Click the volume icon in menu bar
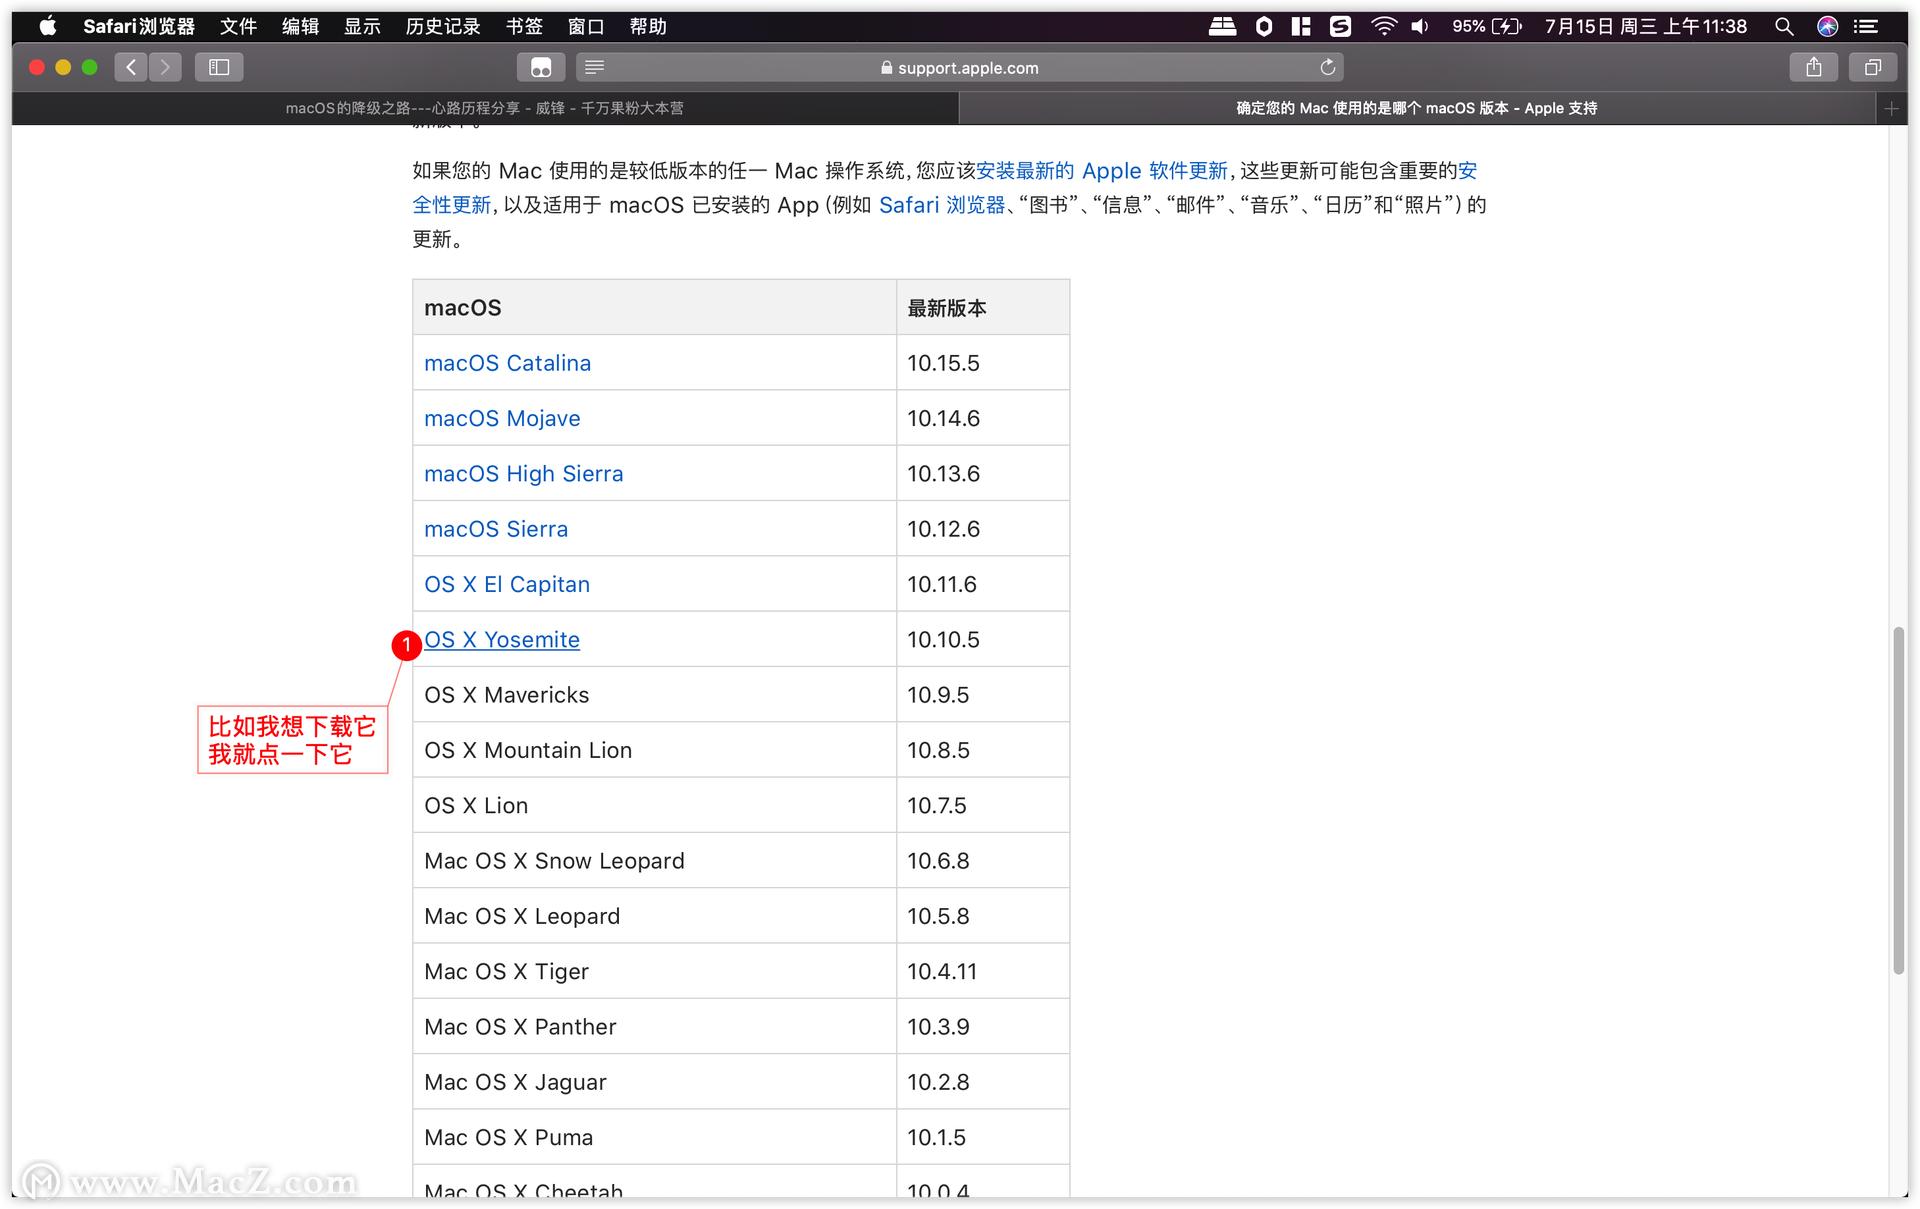1920x1209 pixels. [x=1419, y=26]
